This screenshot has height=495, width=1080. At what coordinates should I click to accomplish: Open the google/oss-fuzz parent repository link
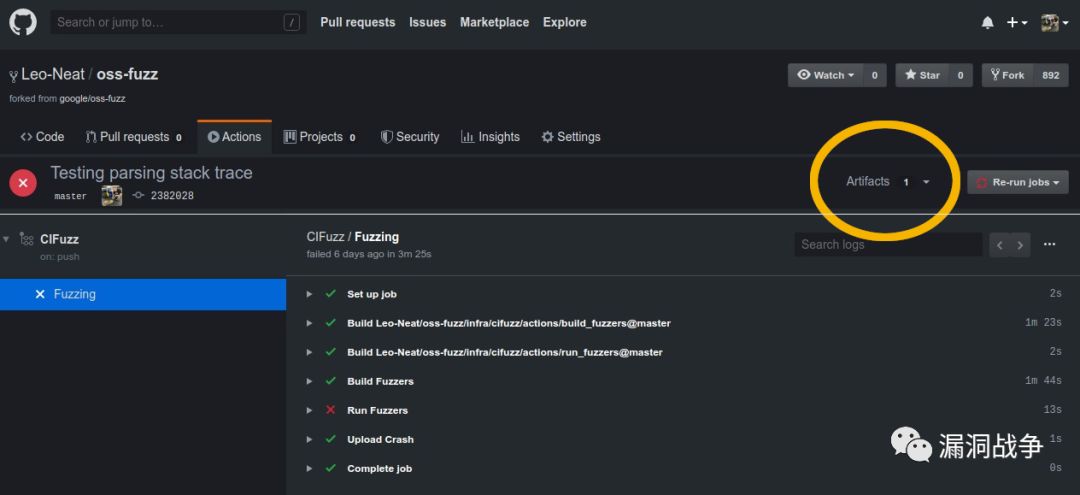(92, 98)
